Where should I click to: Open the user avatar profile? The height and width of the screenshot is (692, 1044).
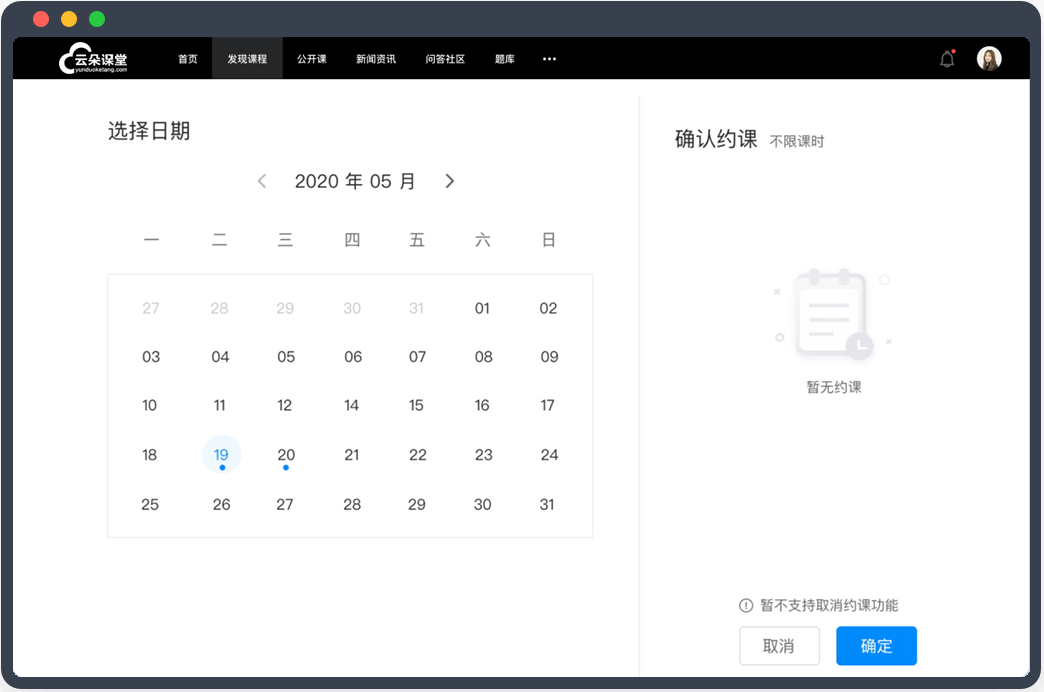point(989,59)
